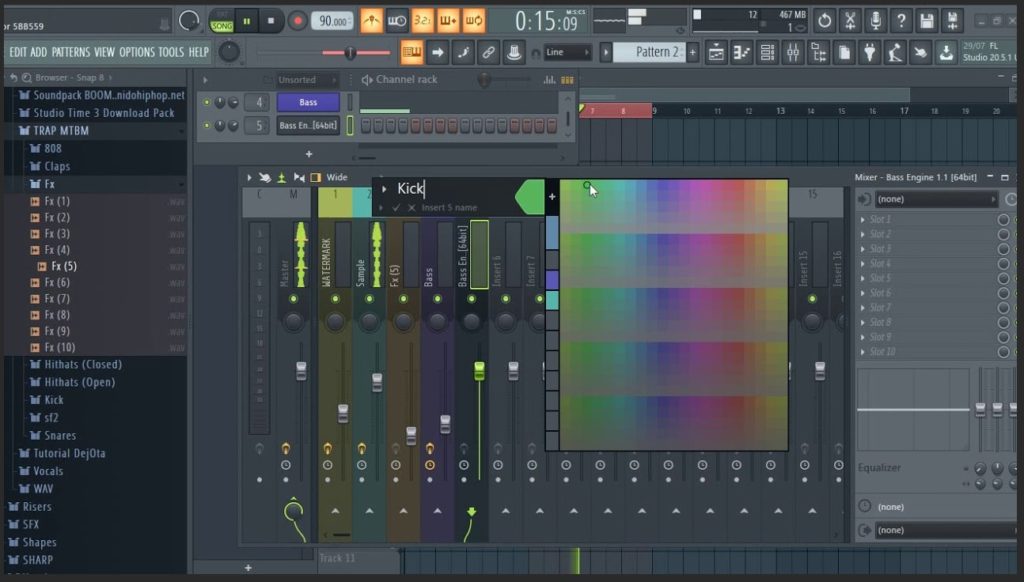Enable the recording countdown icon

click(423, 21)
